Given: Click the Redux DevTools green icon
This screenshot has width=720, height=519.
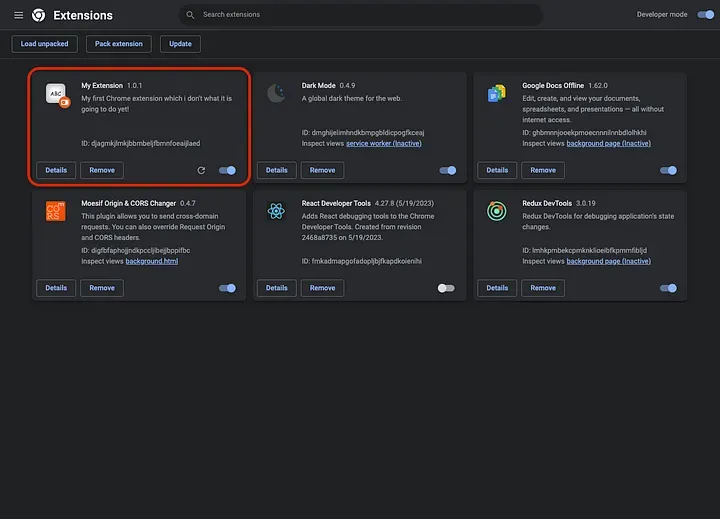Looking at the screenshot, I should click(496, 211).
